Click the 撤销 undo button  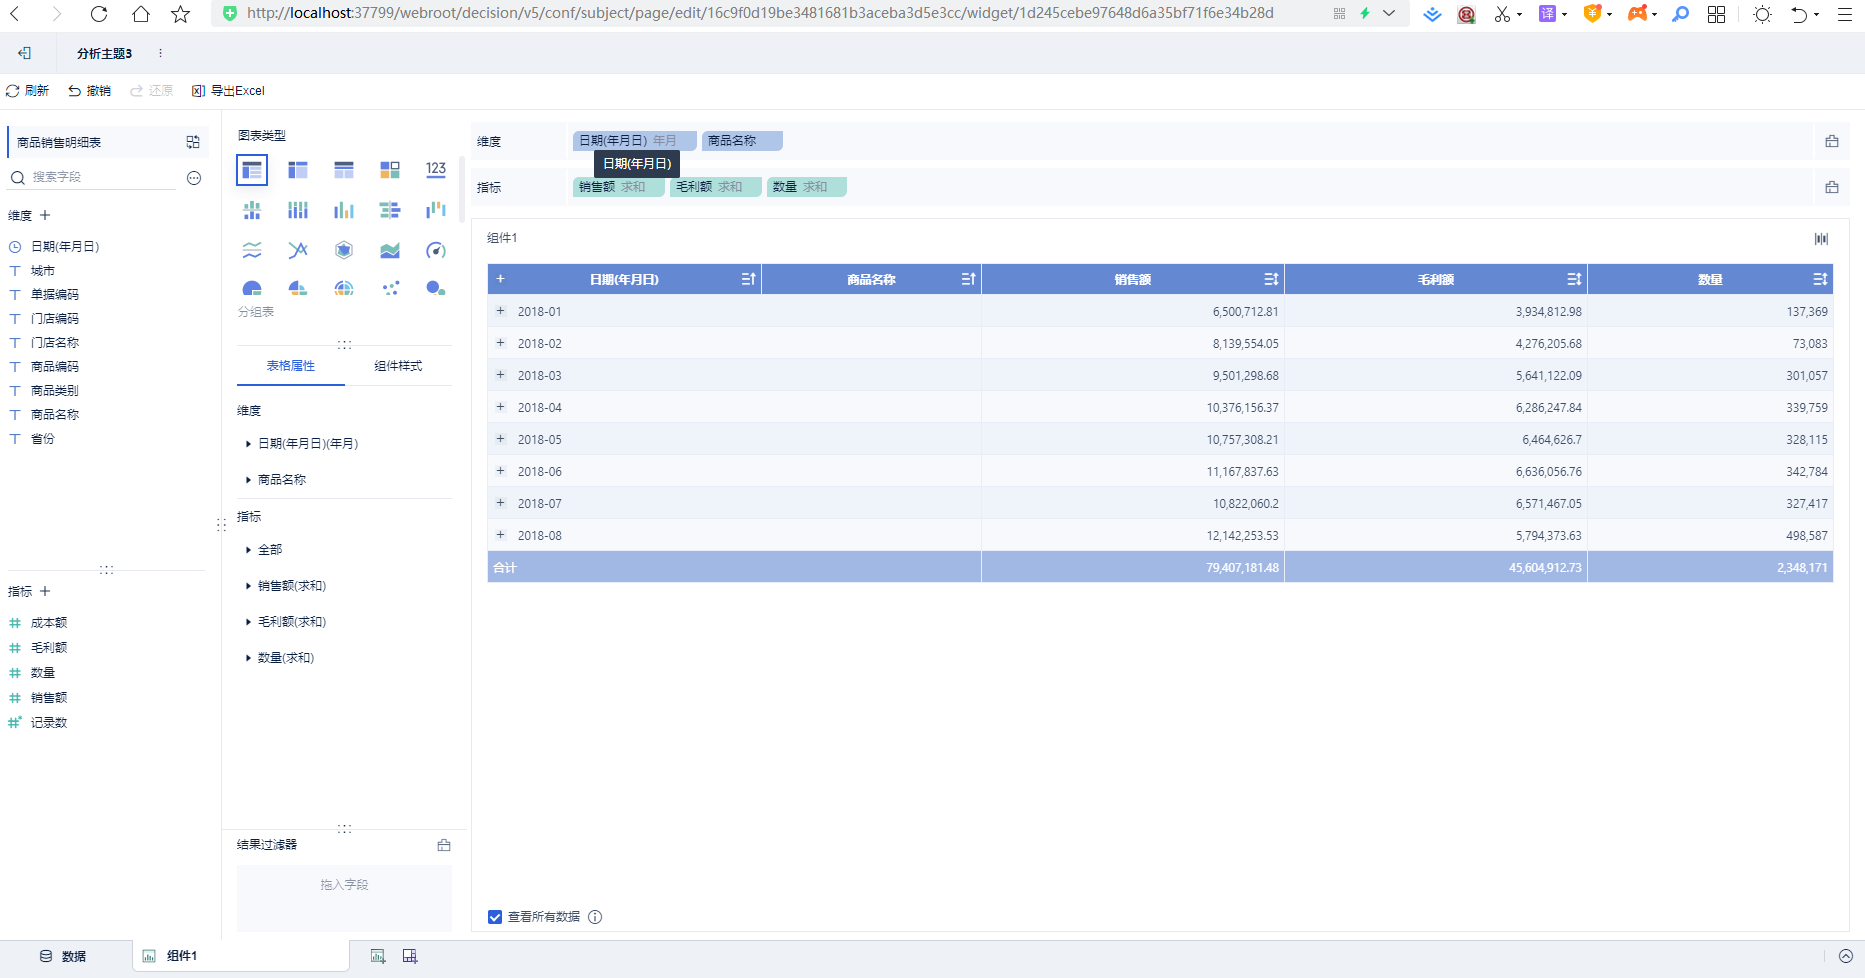point(90,91)
